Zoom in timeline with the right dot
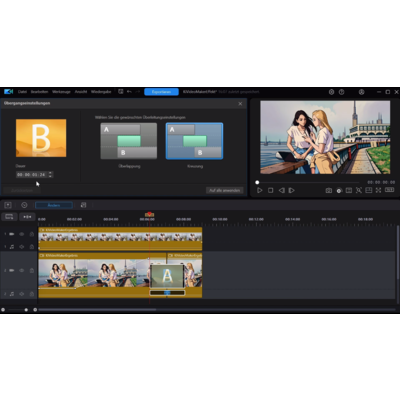Viewport: 400px width, 400px height. tap(35, 310)
